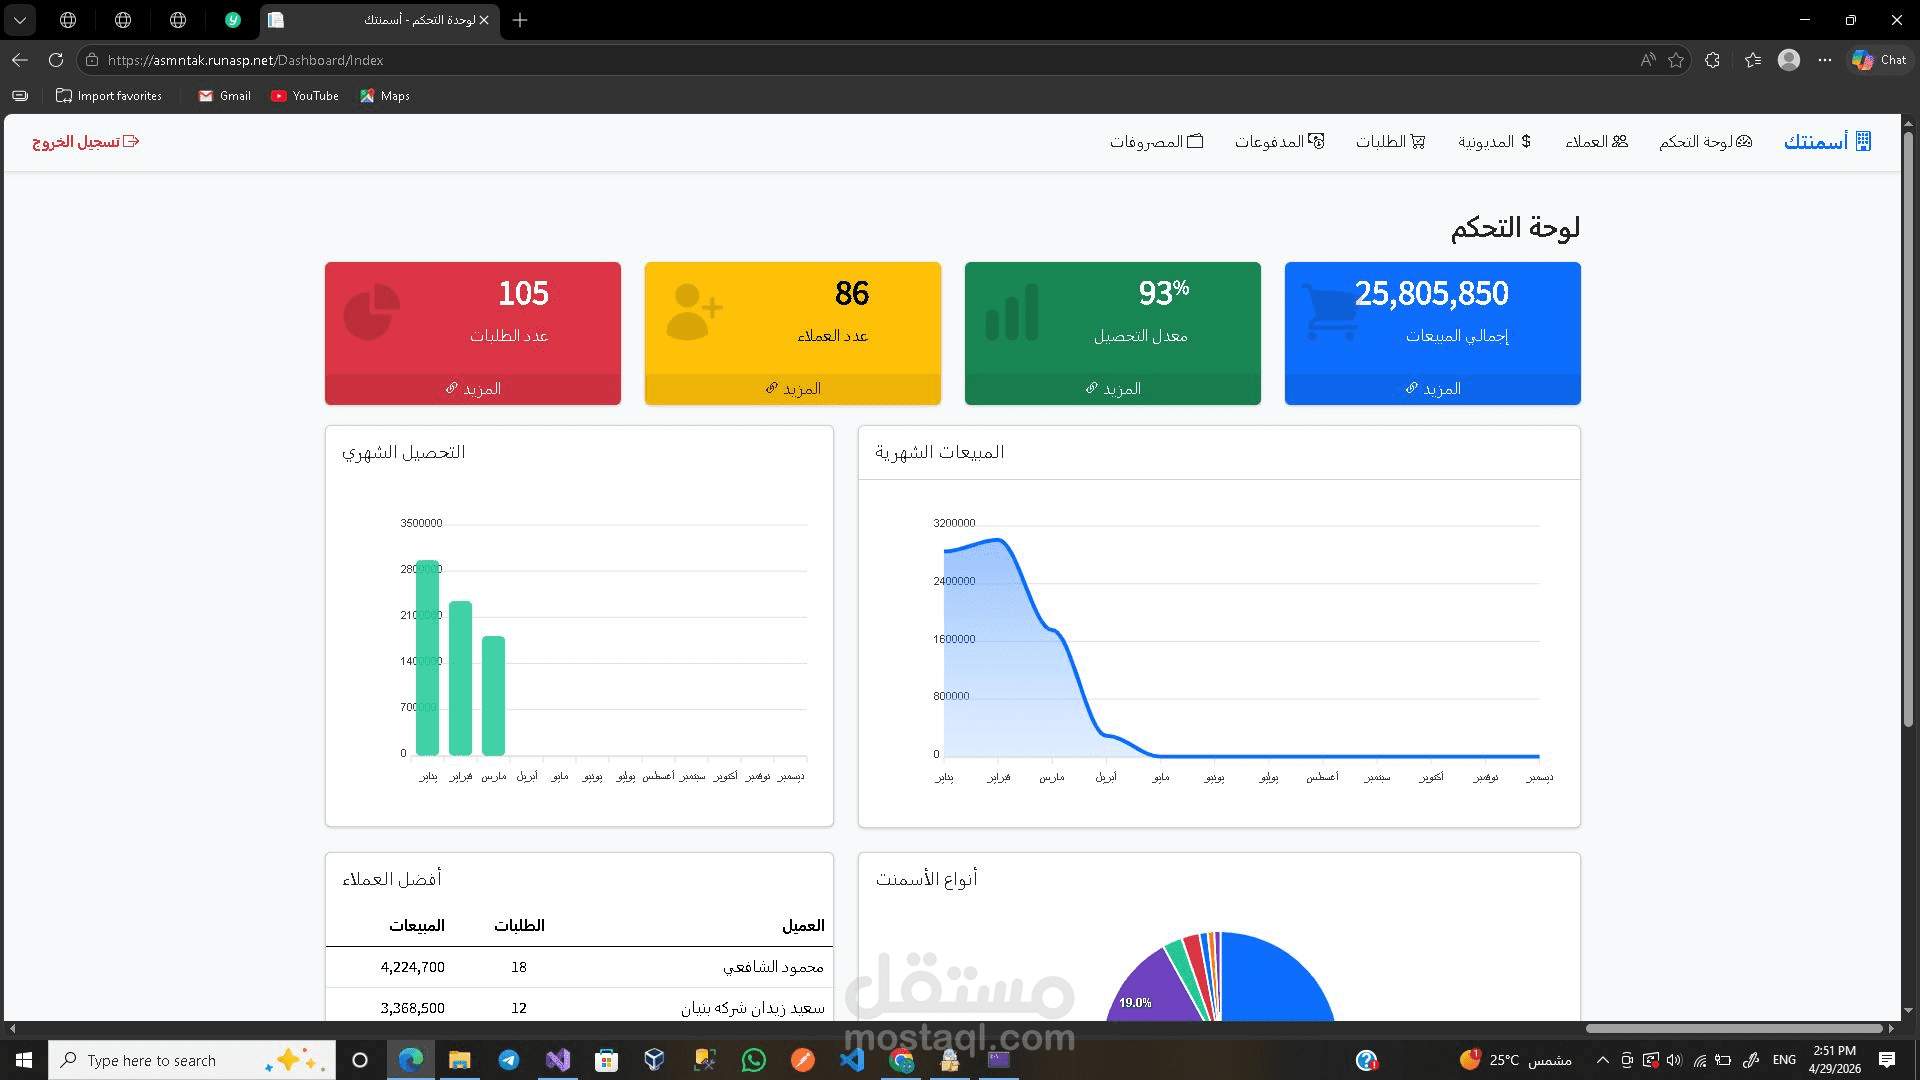The height and width of the screenshot is (1080, 1920).
Task: Open the المصروفات expenses nav item
Action: pyautogui.click(x=1156, y=142)
